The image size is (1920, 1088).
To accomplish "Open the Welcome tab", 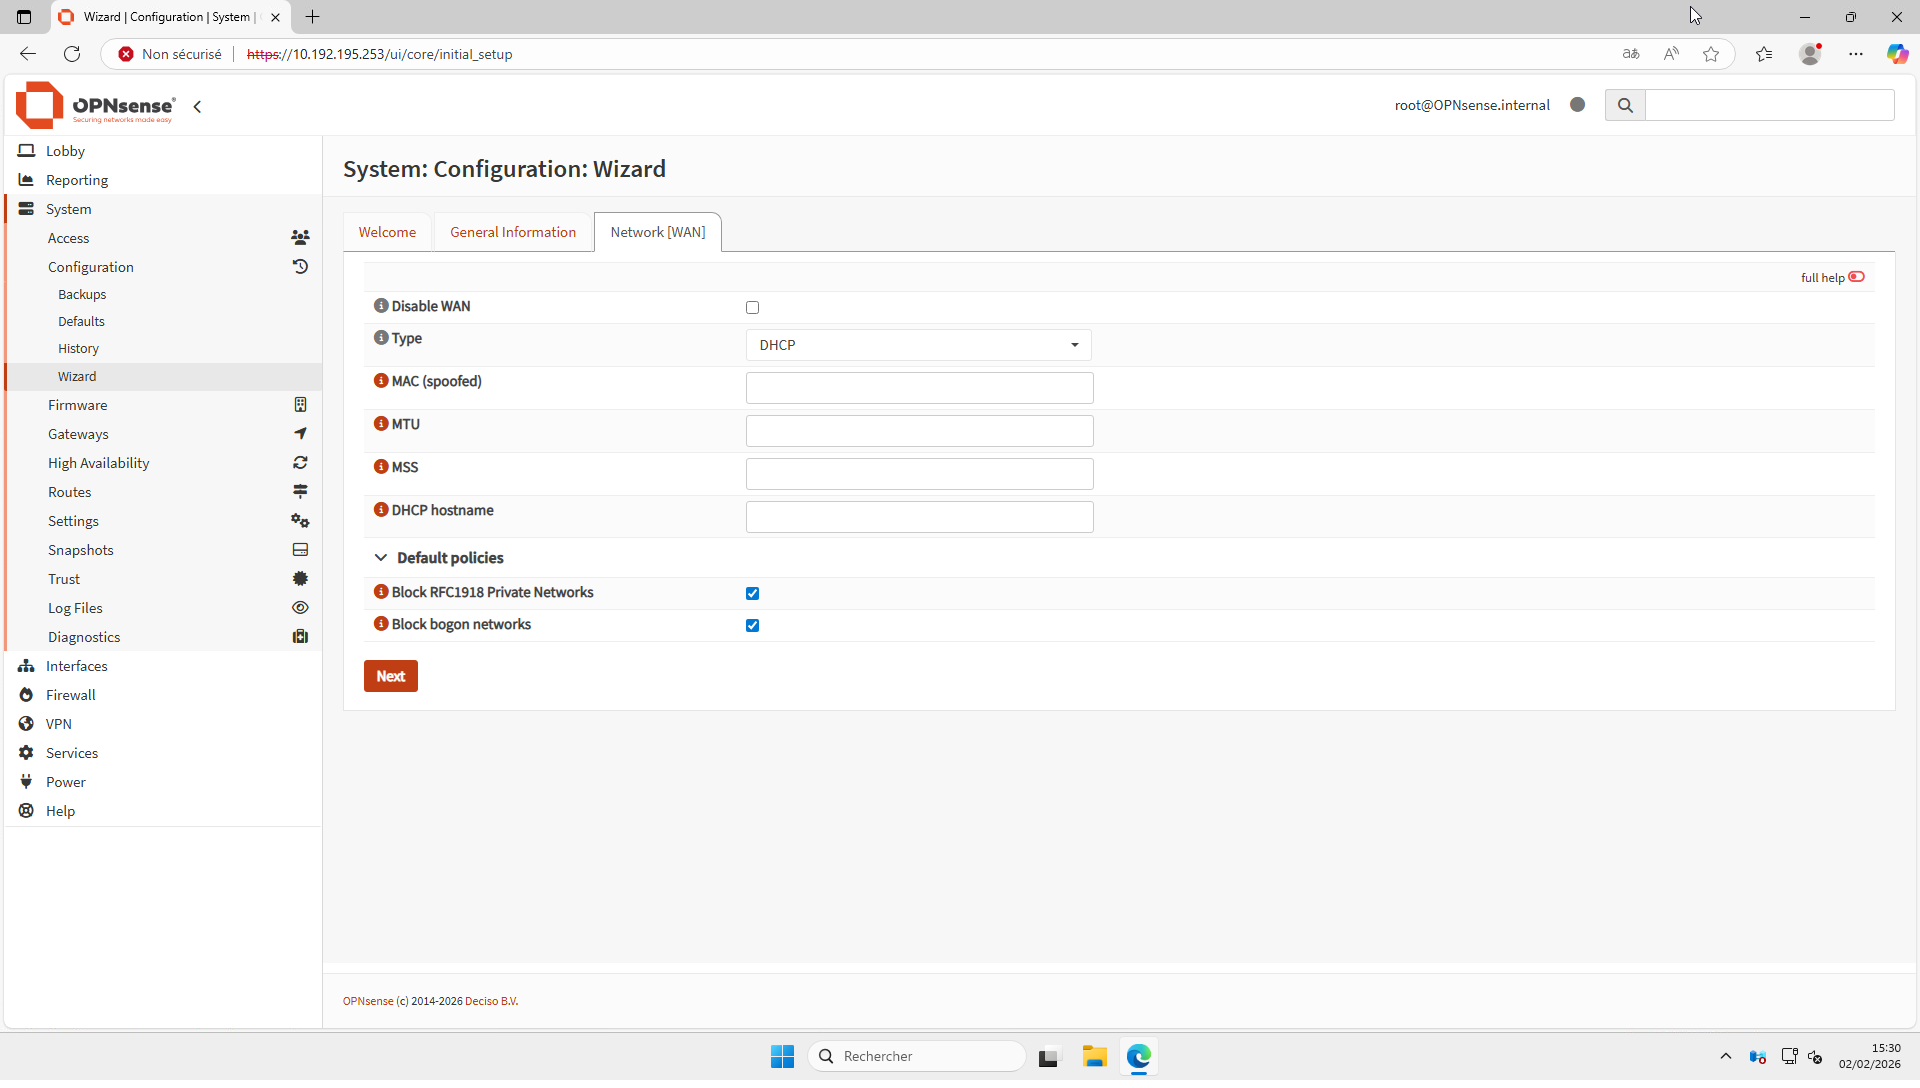I will [387, 232].
